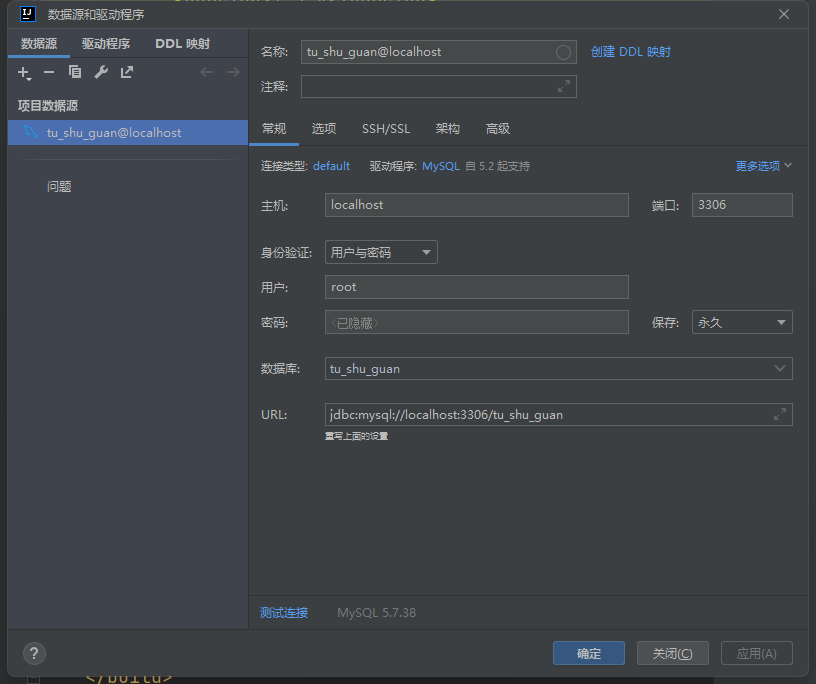The image size is (816, 684).
Task: Click the MySQL driver link
Action: coord(441,166)
